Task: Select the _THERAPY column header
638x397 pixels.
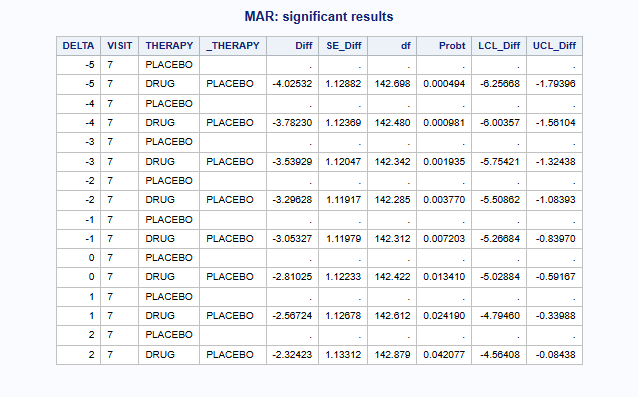Action: click(x=233, y=46)
